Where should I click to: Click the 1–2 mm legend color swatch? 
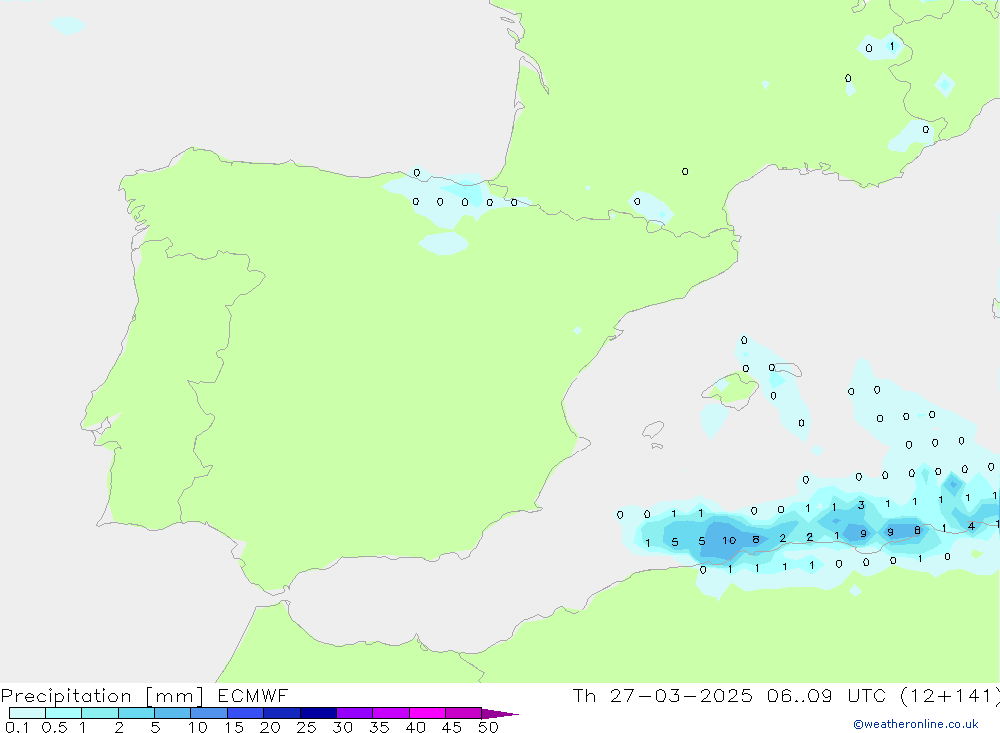99,713
